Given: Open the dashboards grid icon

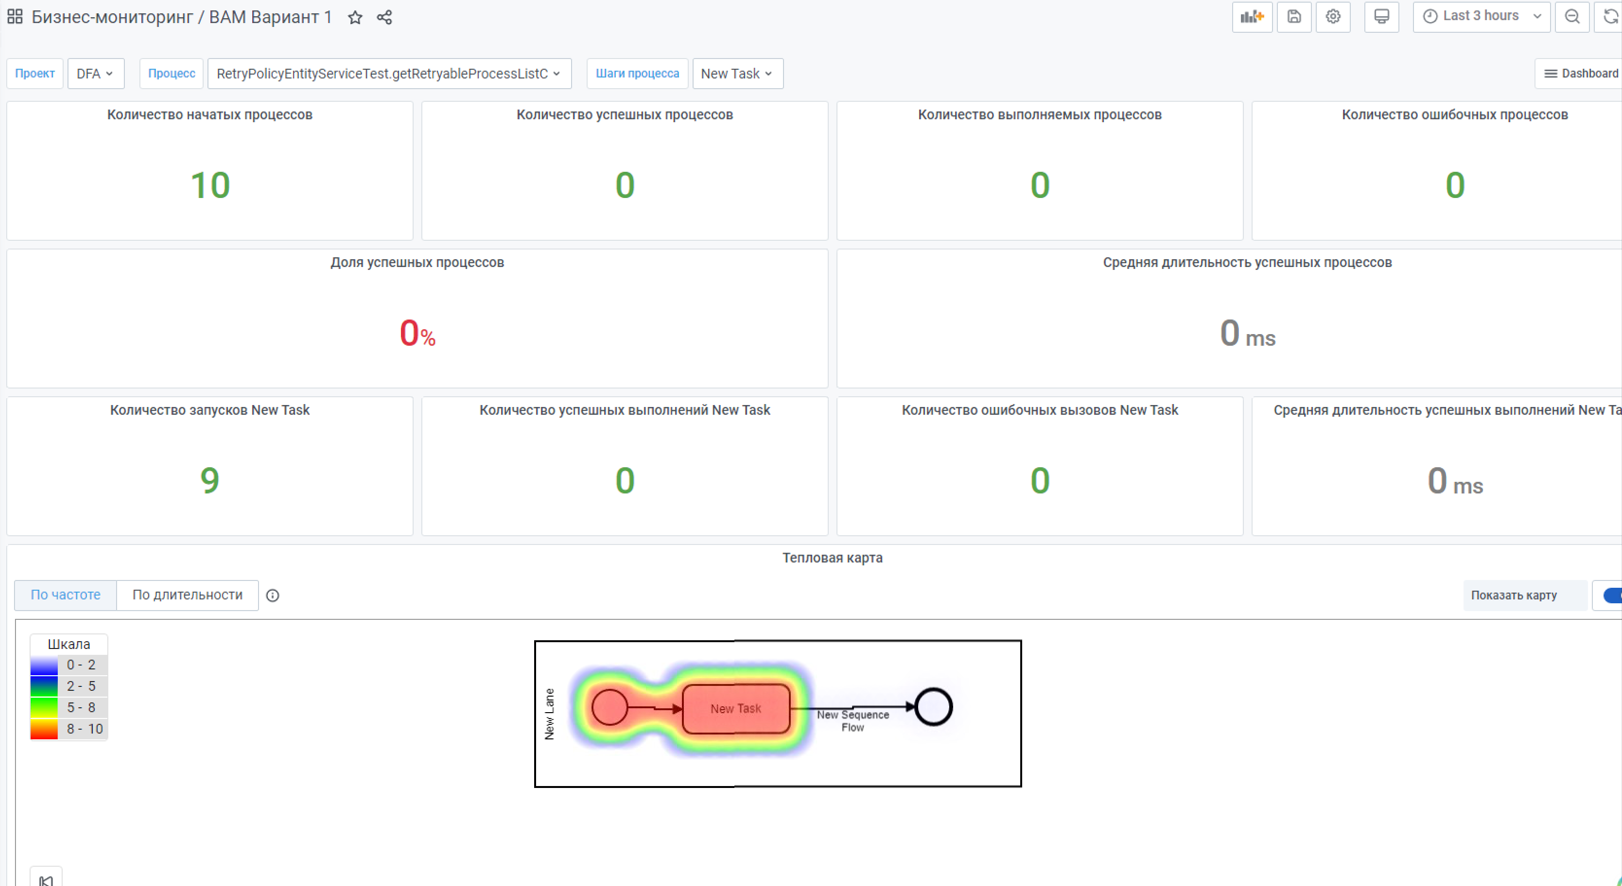Looking at the screenshot, I should 15,17.
